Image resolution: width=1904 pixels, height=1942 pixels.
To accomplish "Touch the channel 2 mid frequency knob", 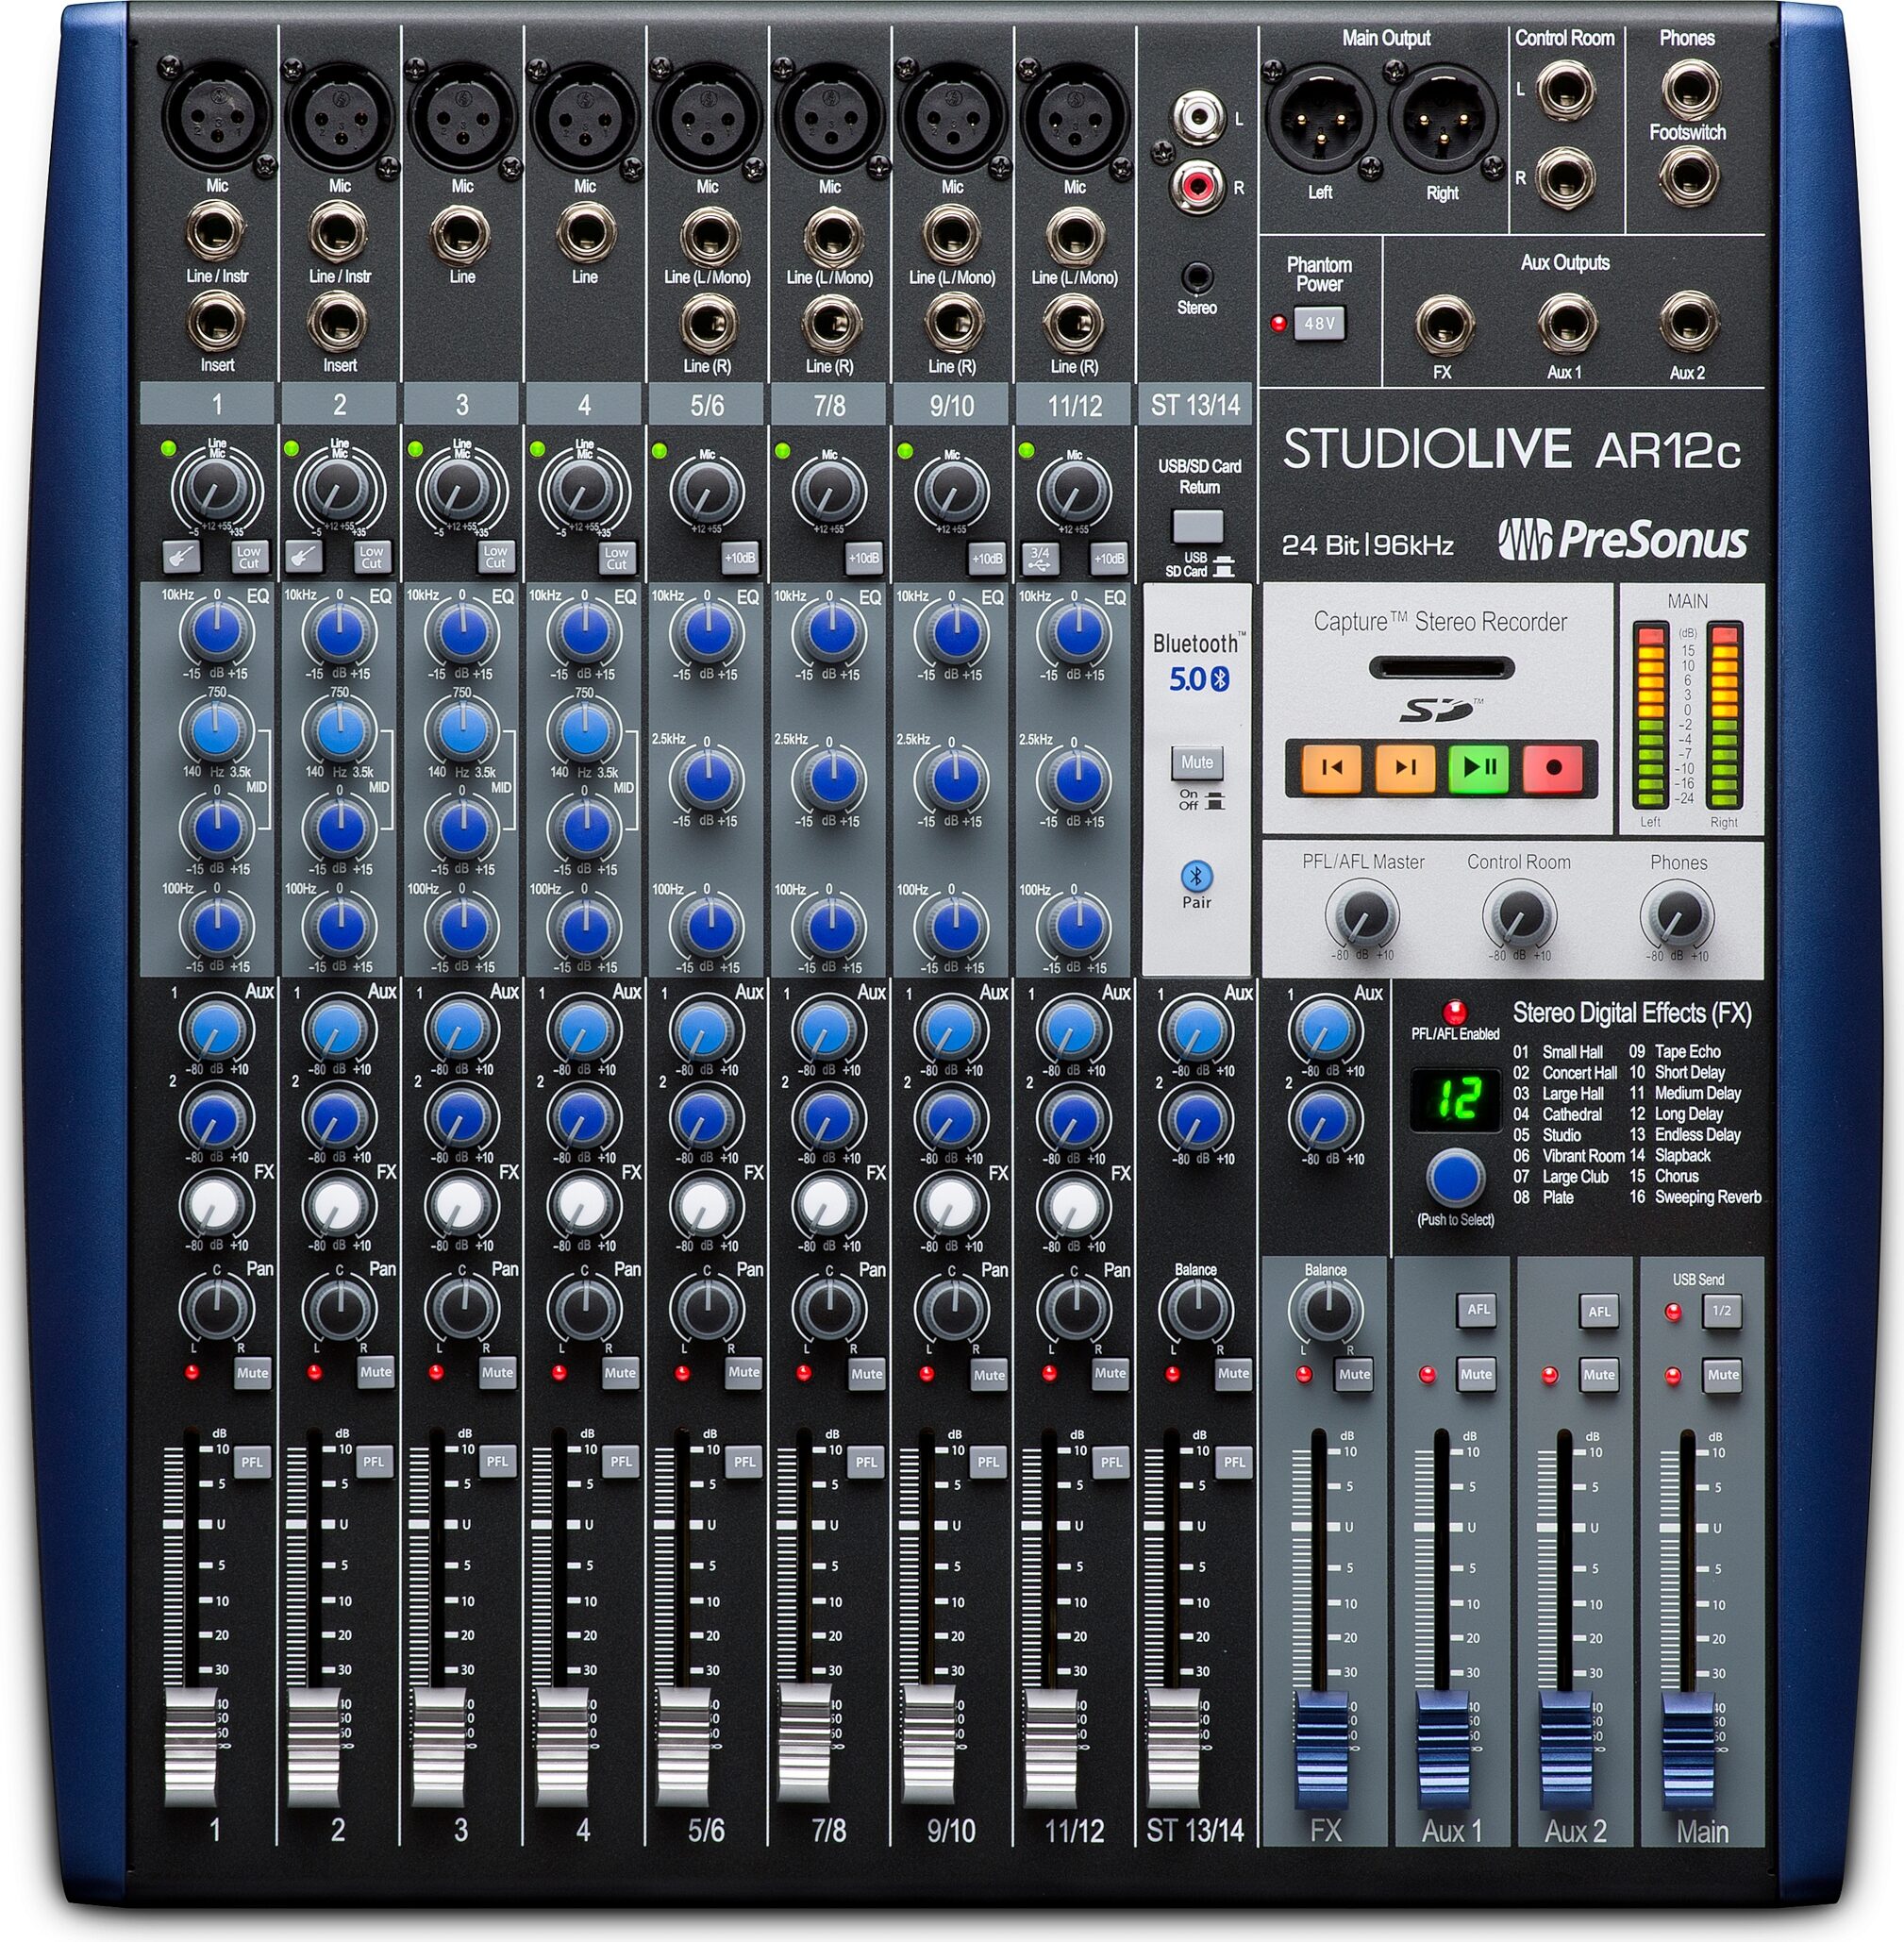I will coord(340,732).
